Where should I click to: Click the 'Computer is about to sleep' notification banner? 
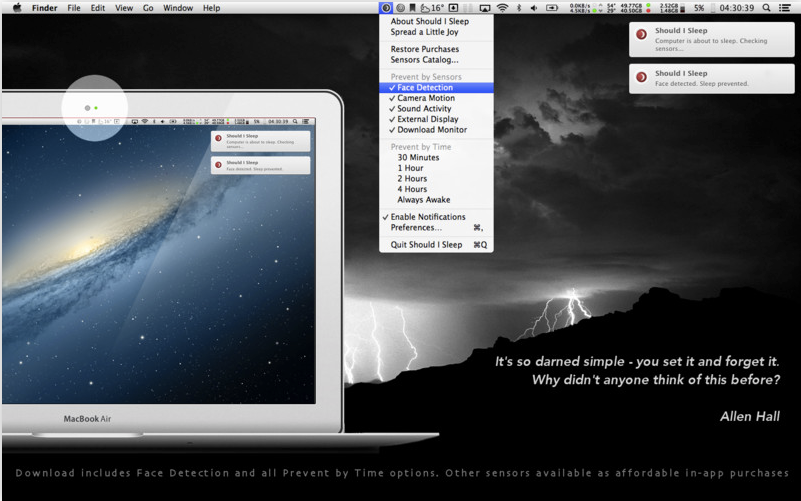point(712,39)
